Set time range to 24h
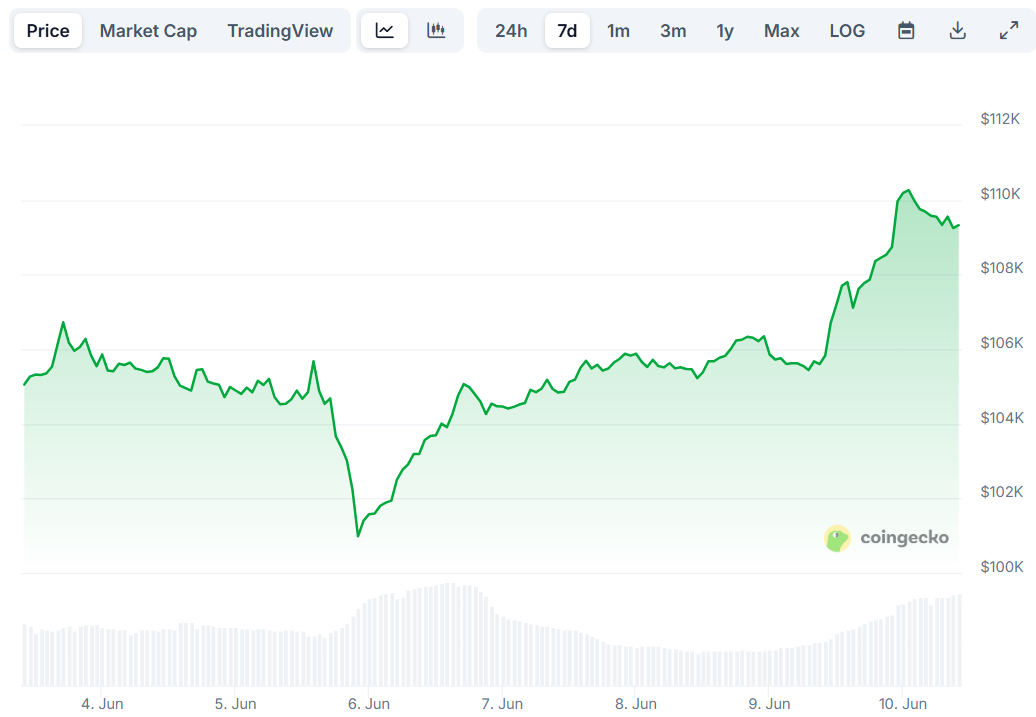1036x717 pixels. (511, 30)
